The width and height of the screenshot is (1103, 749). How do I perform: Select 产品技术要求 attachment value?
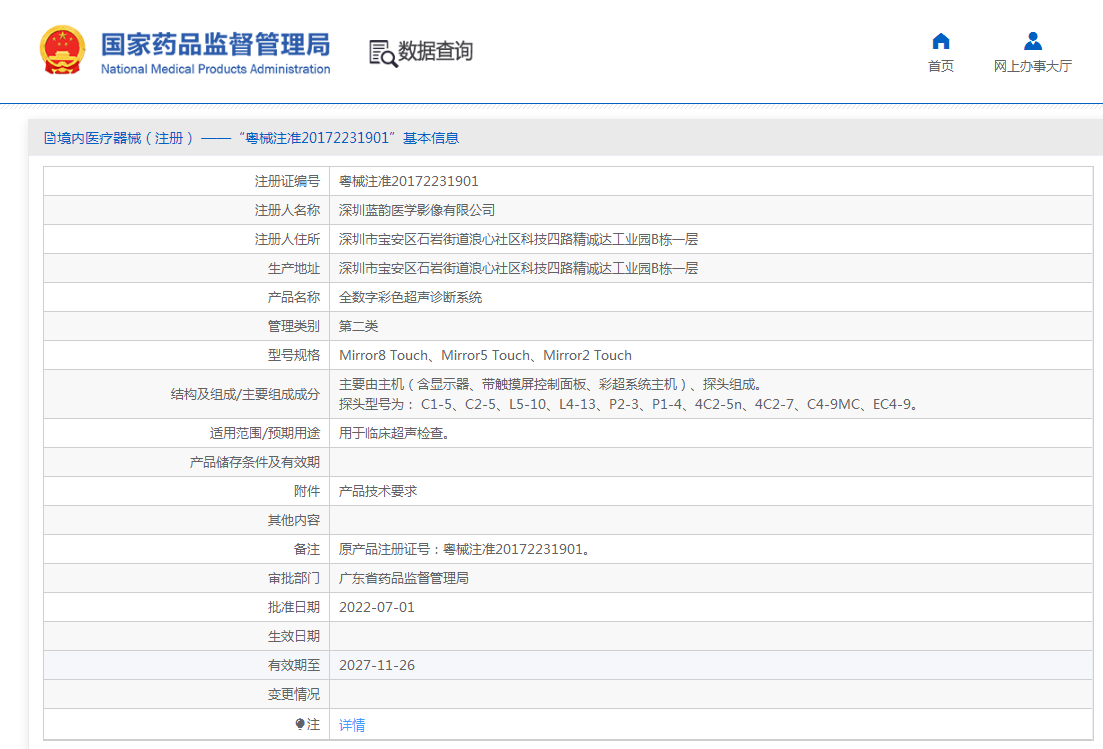tap(378, 491)
